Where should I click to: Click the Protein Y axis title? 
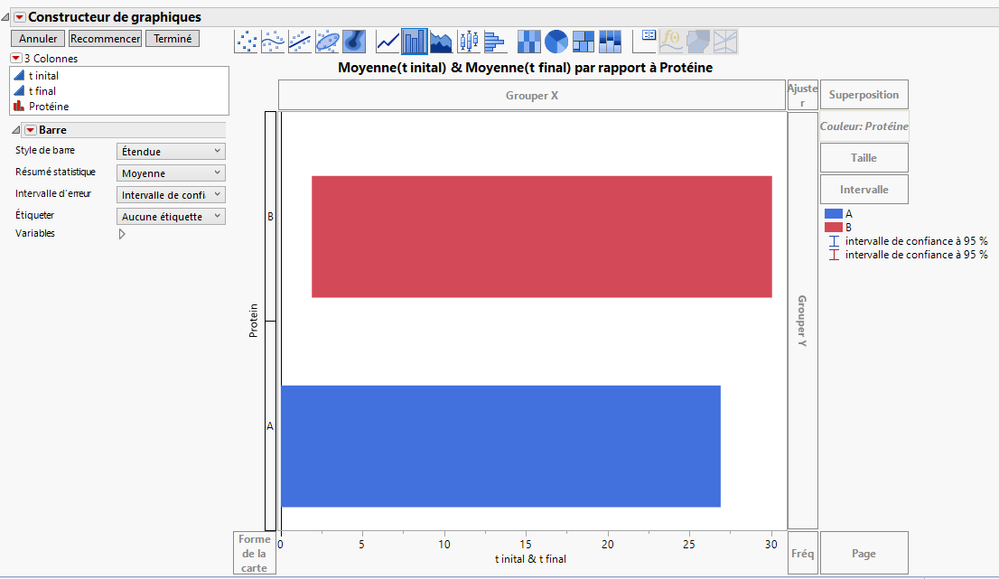pyautogui.click(x=254, y=320)
